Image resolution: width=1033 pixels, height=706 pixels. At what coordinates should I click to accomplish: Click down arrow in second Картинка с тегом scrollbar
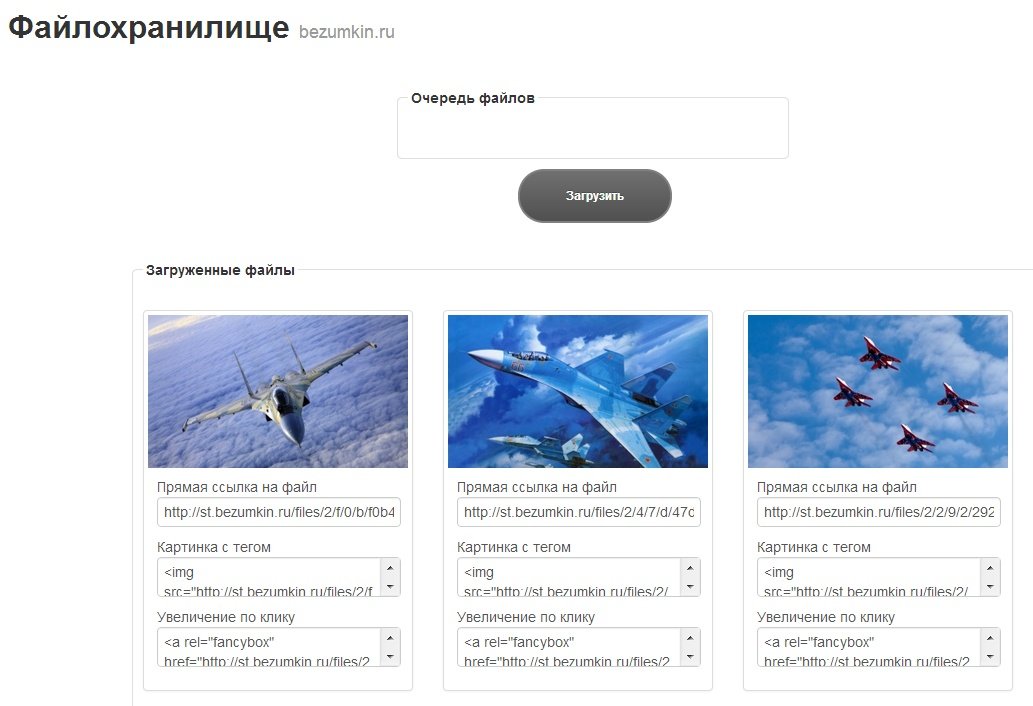[690, 587]
